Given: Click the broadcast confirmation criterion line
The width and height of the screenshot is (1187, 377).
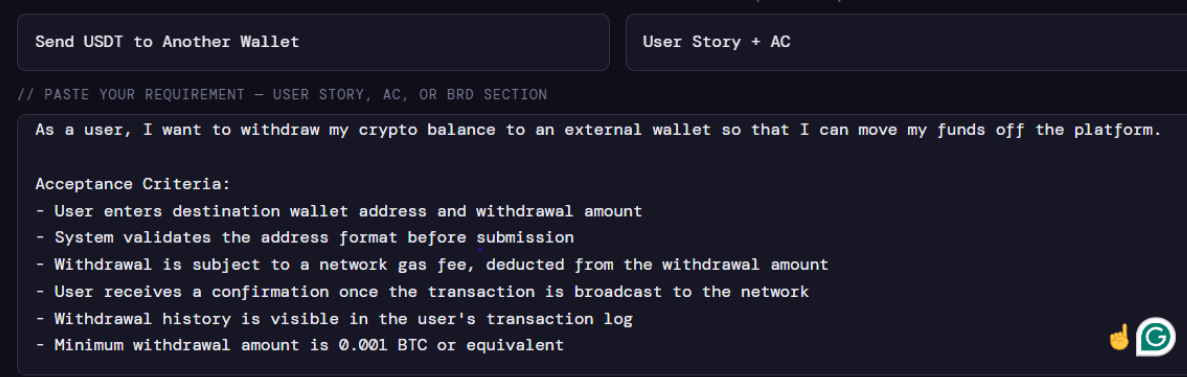Looking at the screenshot, I should tap(422, 291).
